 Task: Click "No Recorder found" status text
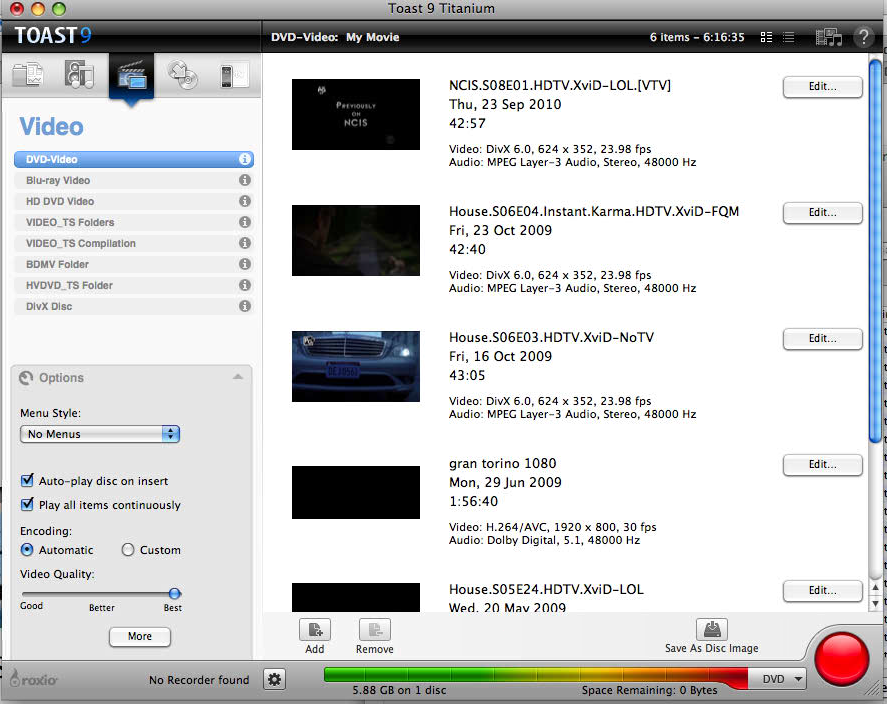coord(199,680)
